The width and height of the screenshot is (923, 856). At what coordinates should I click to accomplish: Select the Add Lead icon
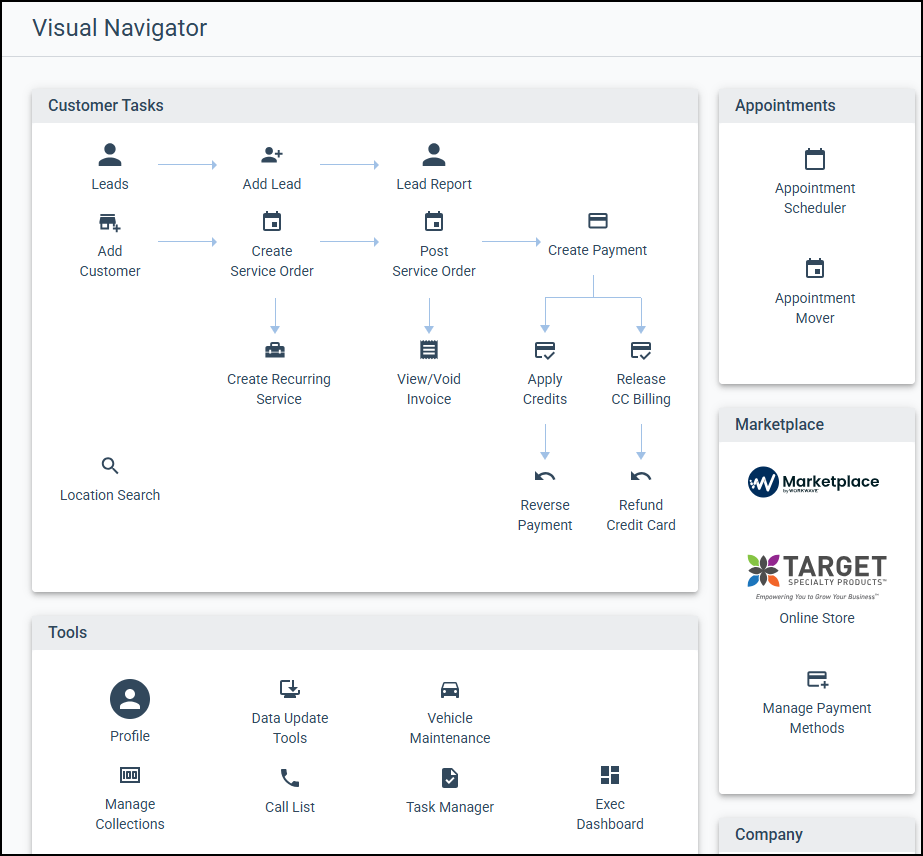pos(272,155)
